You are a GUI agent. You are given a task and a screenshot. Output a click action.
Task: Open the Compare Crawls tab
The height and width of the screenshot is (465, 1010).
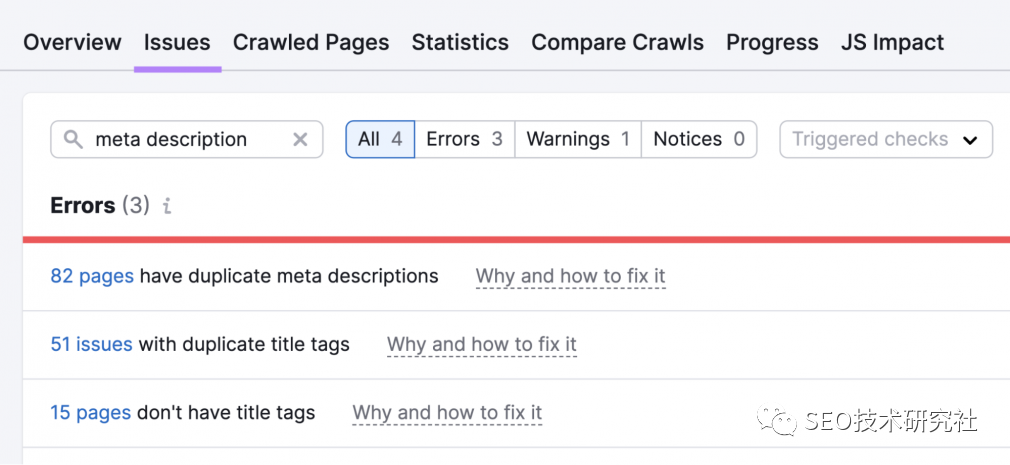click(617, 42)
